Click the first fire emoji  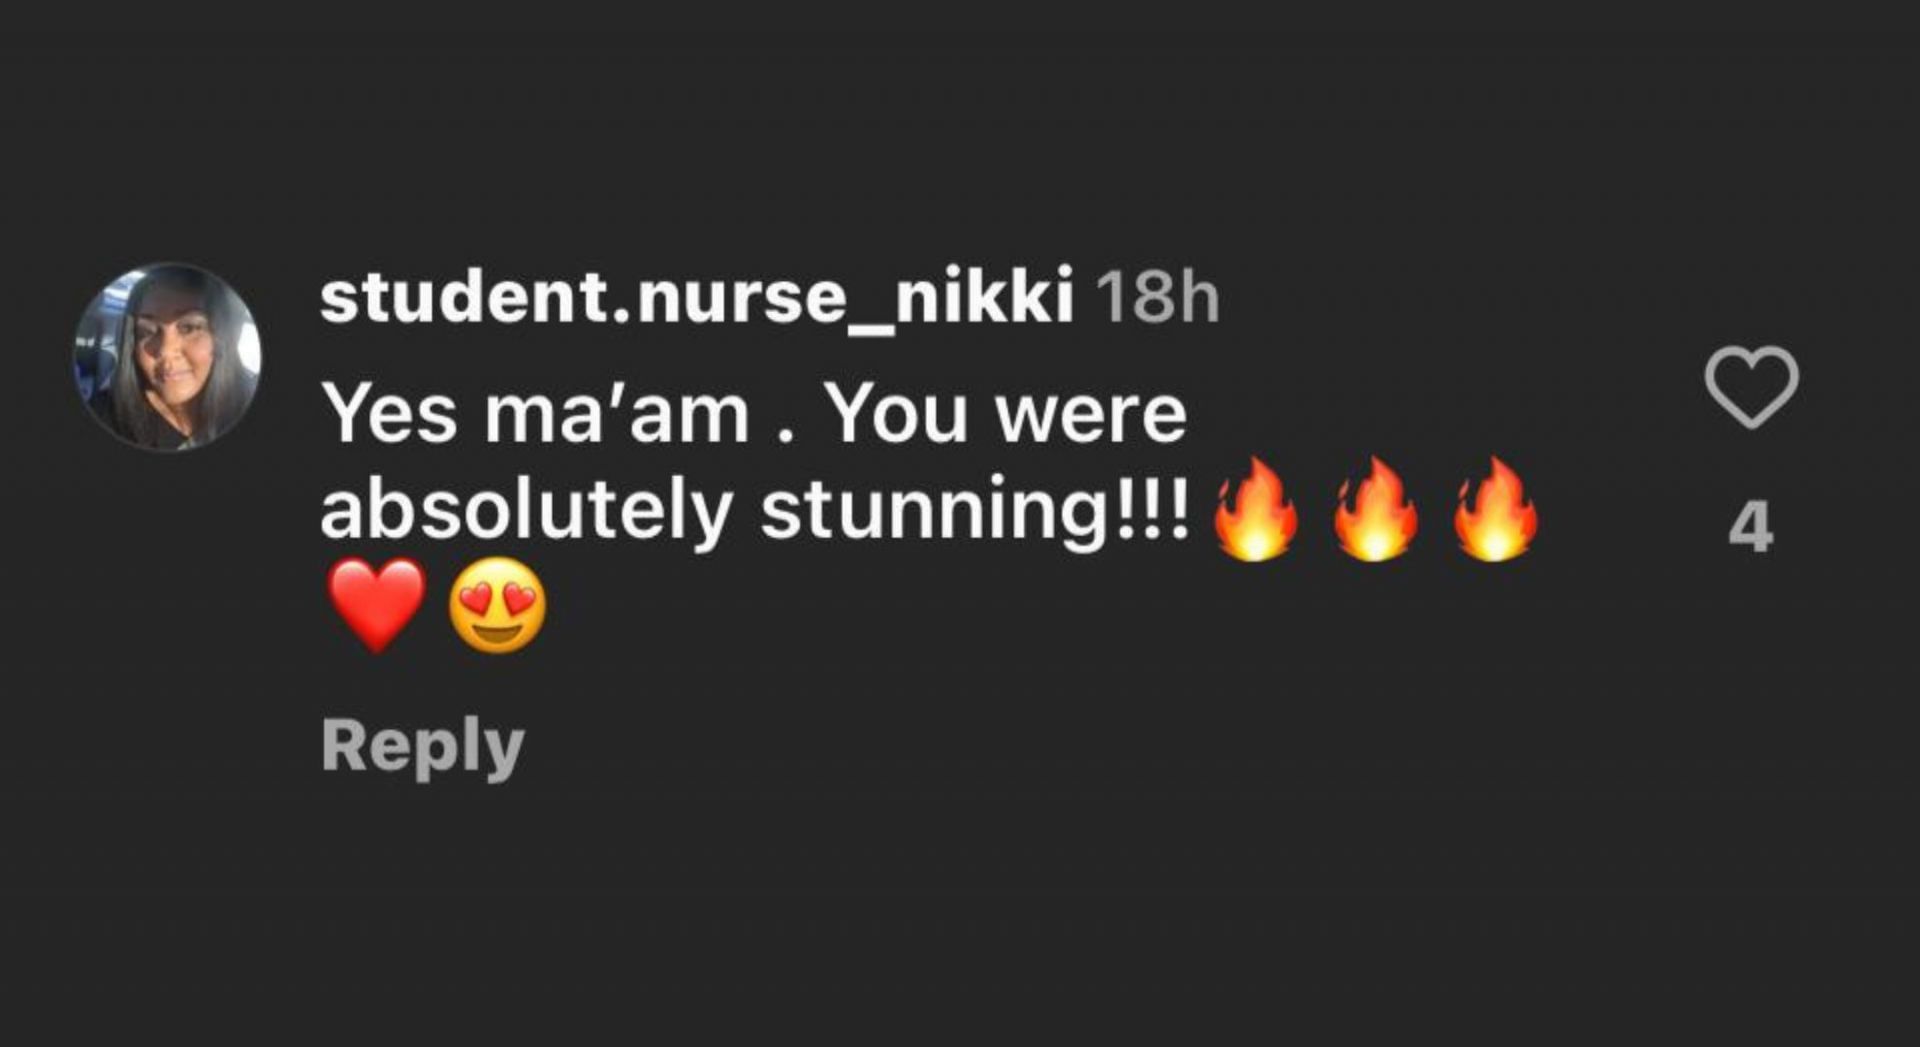tap(1255, 510)
